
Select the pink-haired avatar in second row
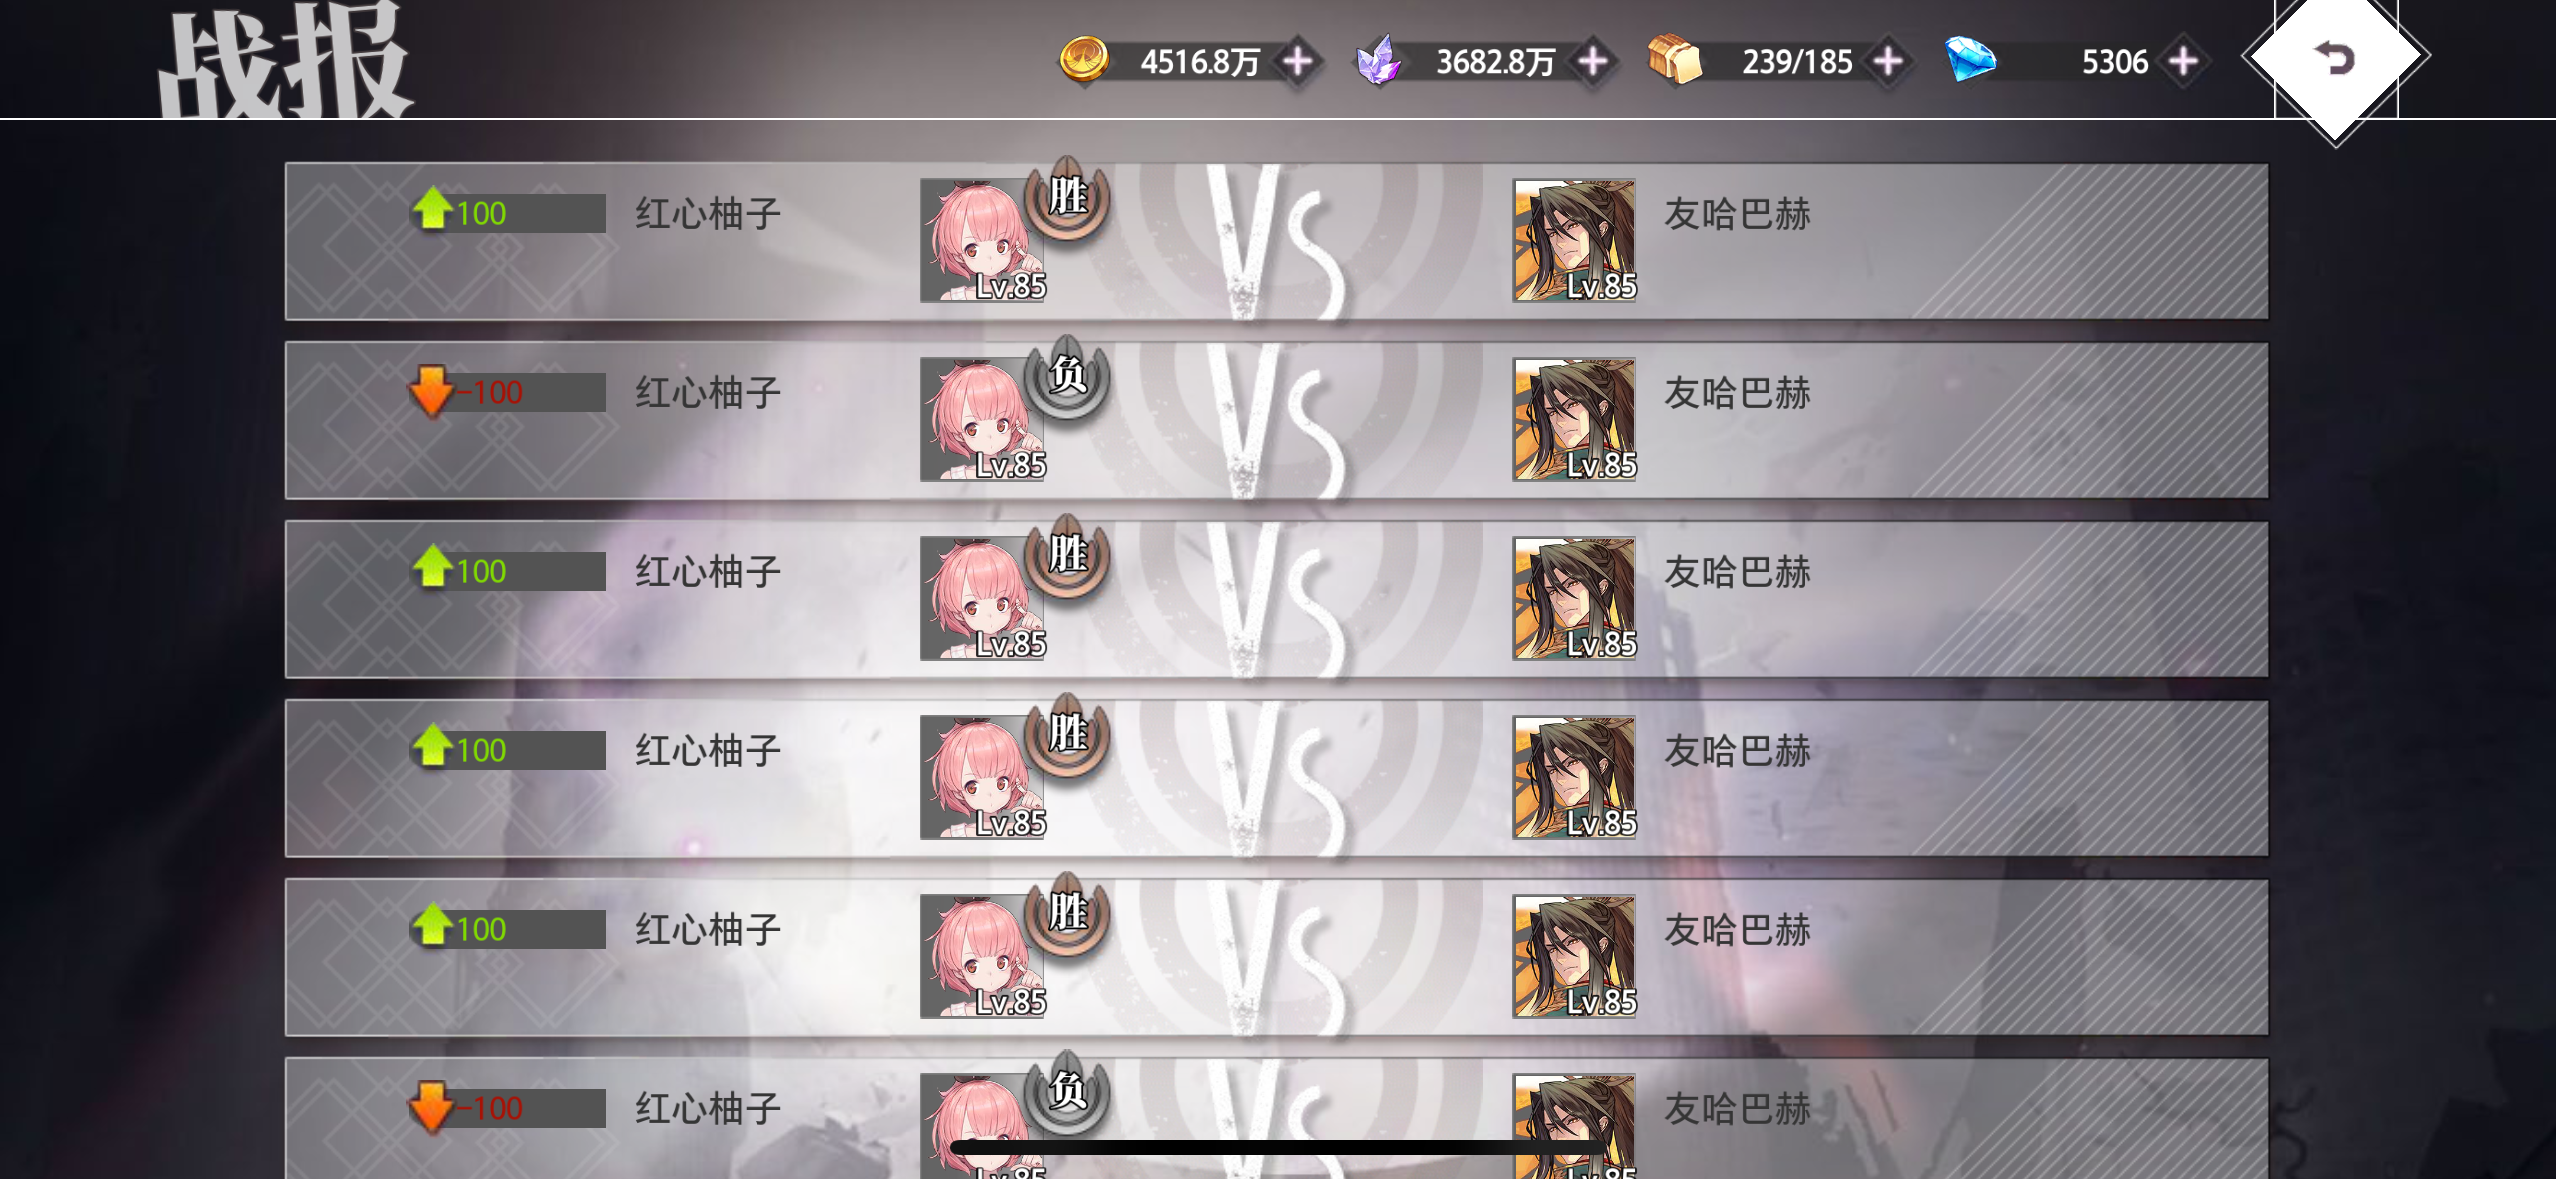click(982, 420)
